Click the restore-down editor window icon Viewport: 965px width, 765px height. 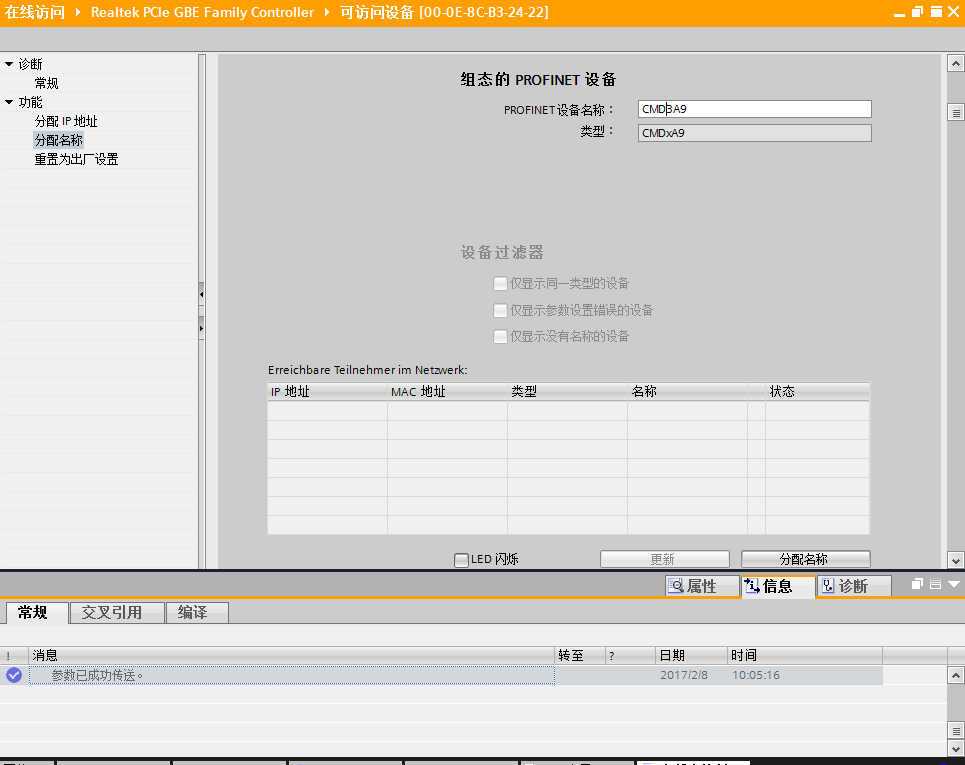[x=918, y=12]
